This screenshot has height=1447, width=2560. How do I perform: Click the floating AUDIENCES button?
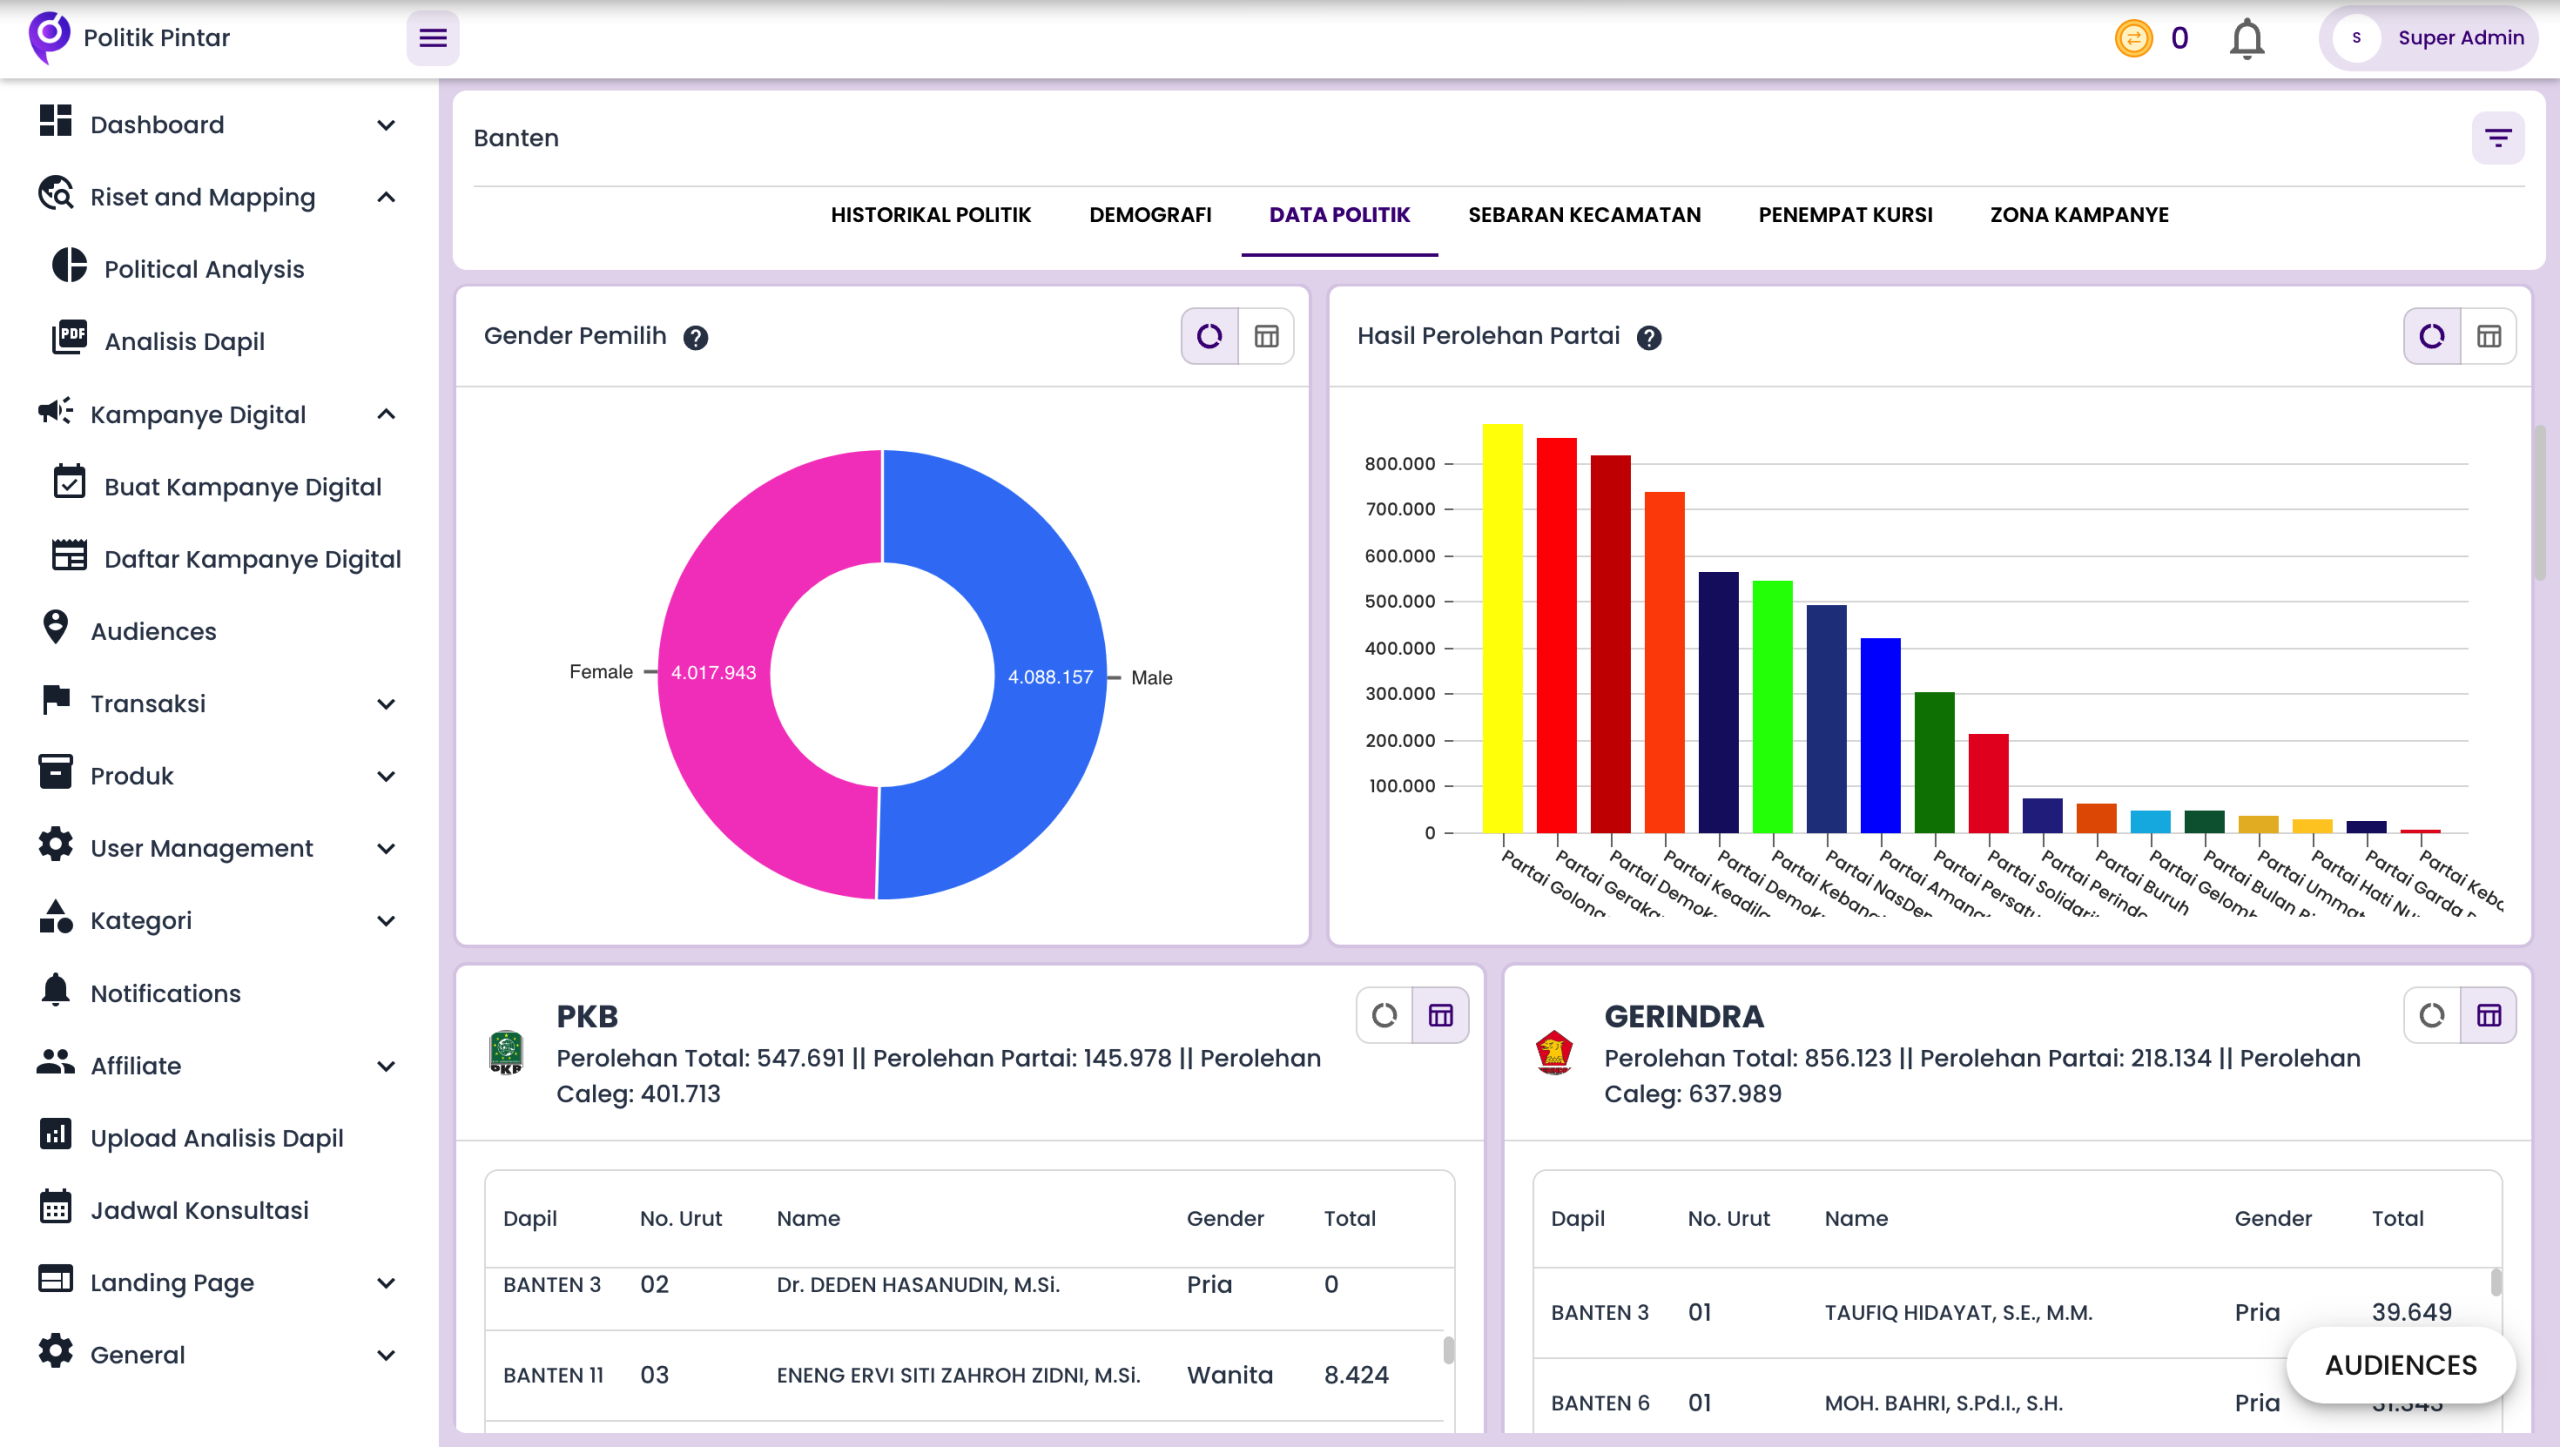click(2400, 1365)
